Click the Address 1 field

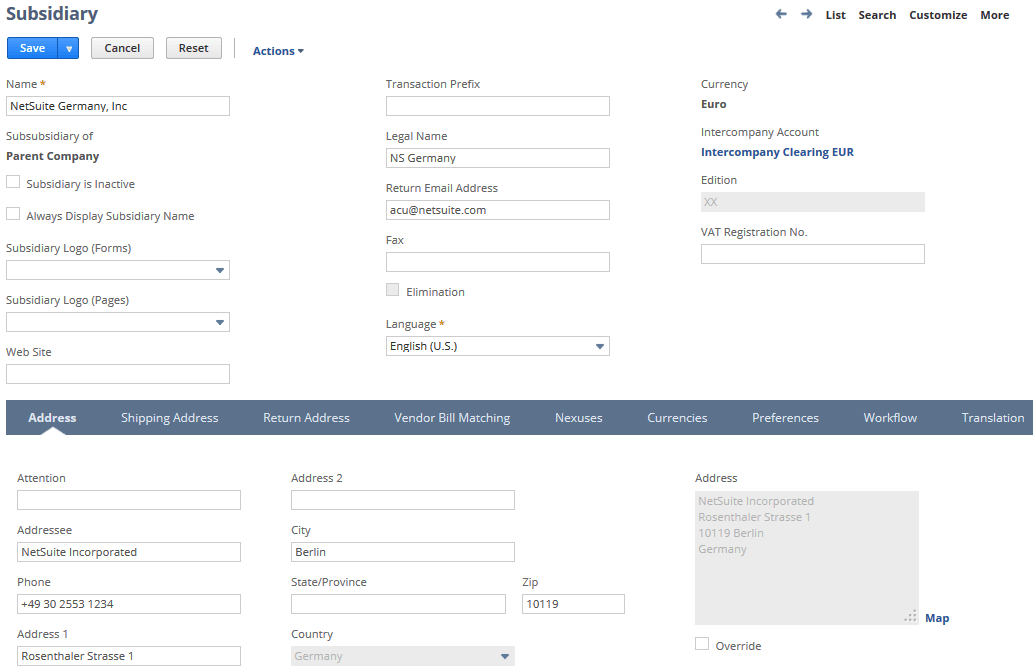point(128,656)
